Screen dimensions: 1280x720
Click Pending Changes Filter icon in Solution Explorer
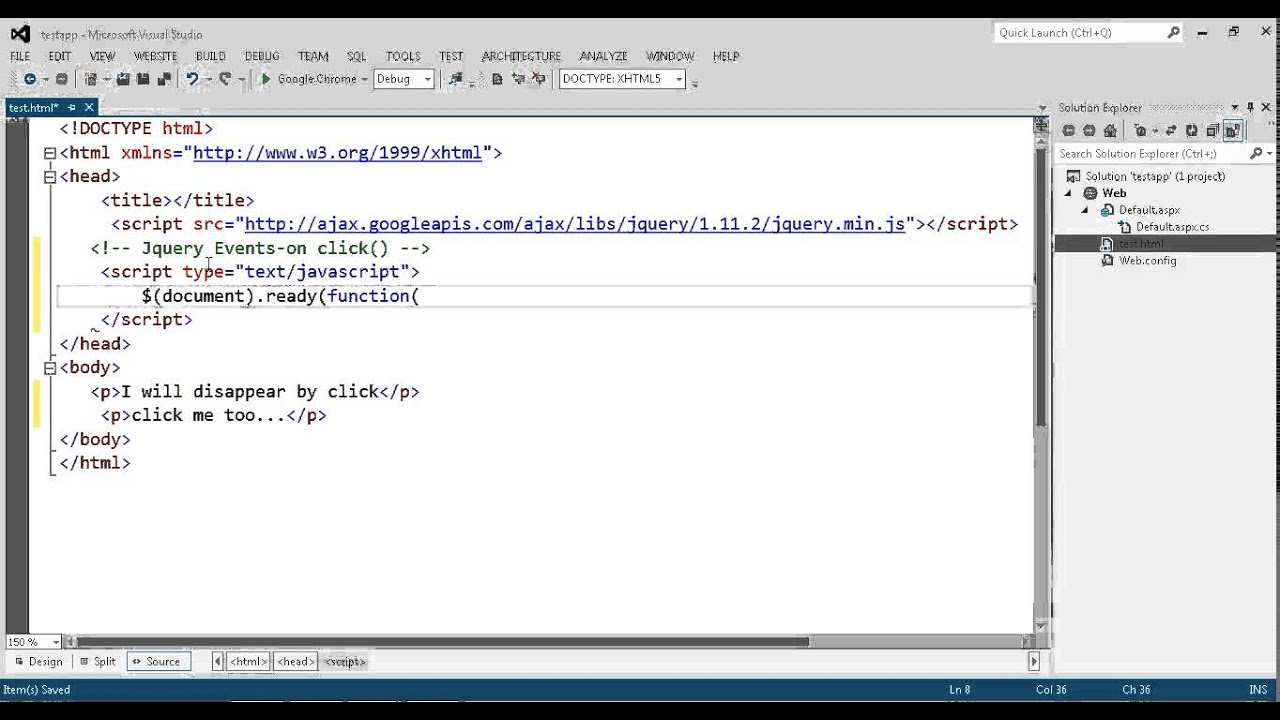tap(1139, 130)
